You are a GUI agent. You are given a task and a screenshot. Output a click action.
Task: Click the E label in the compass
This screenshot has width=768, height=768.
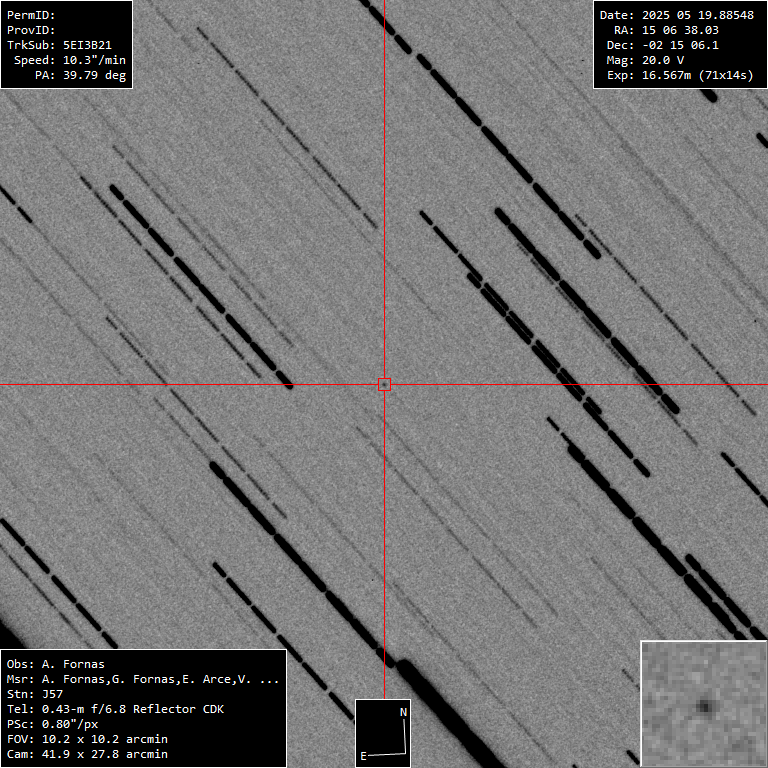click(x=364, y=756)
